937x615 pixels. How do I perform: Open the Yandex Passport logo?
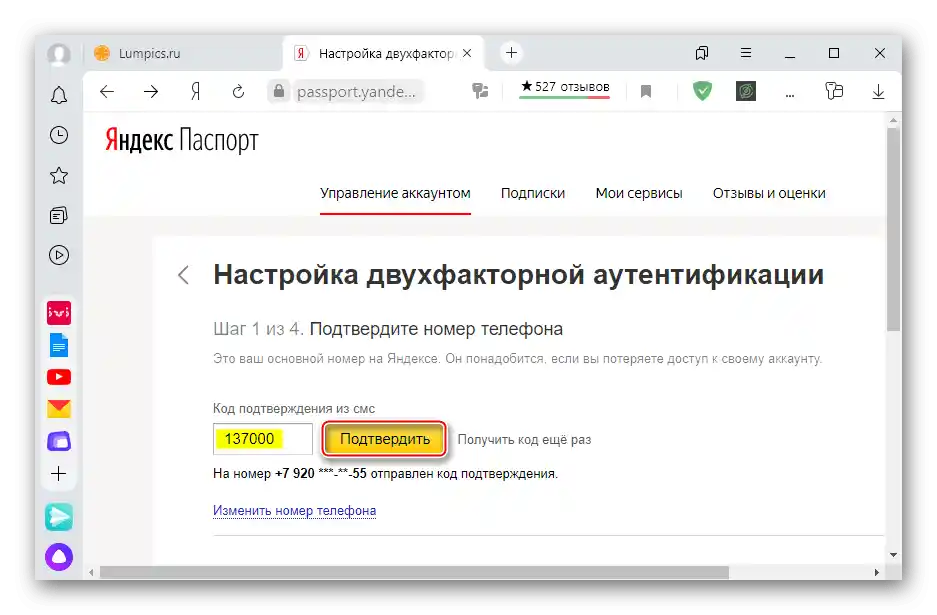[x=182, y=140]
